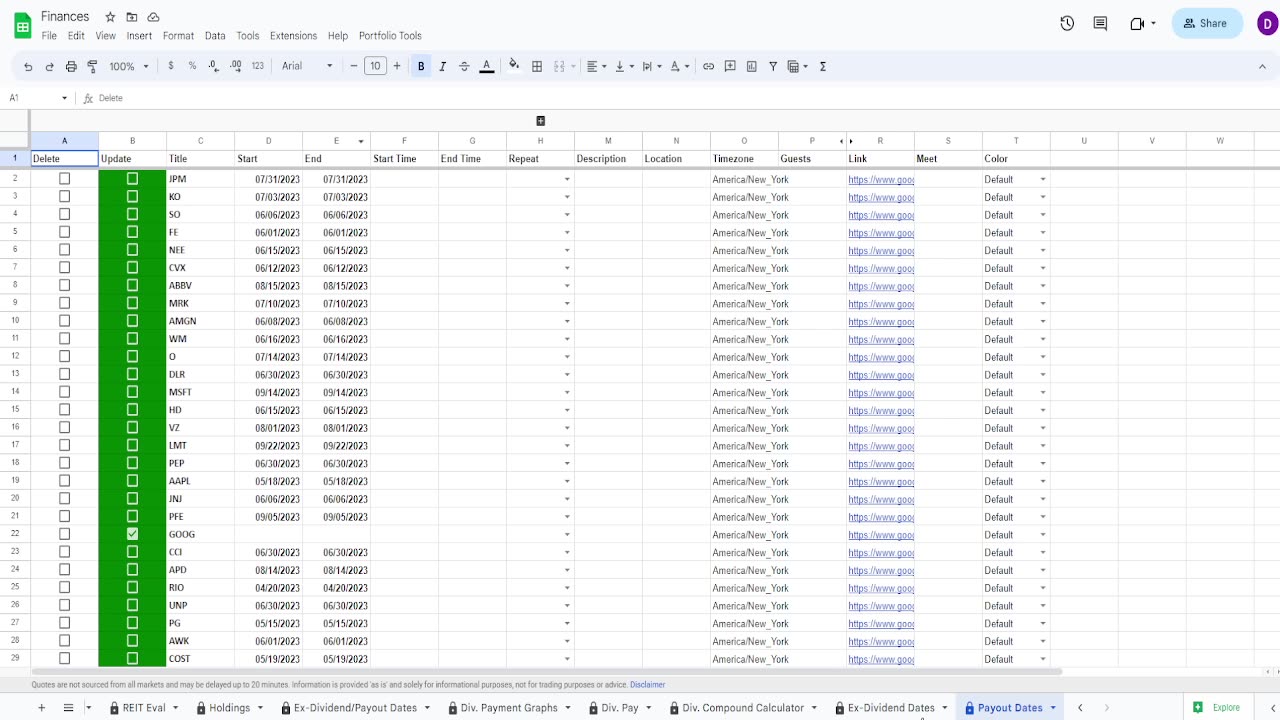Check Update checkbox for COST row

coord(132,658)
